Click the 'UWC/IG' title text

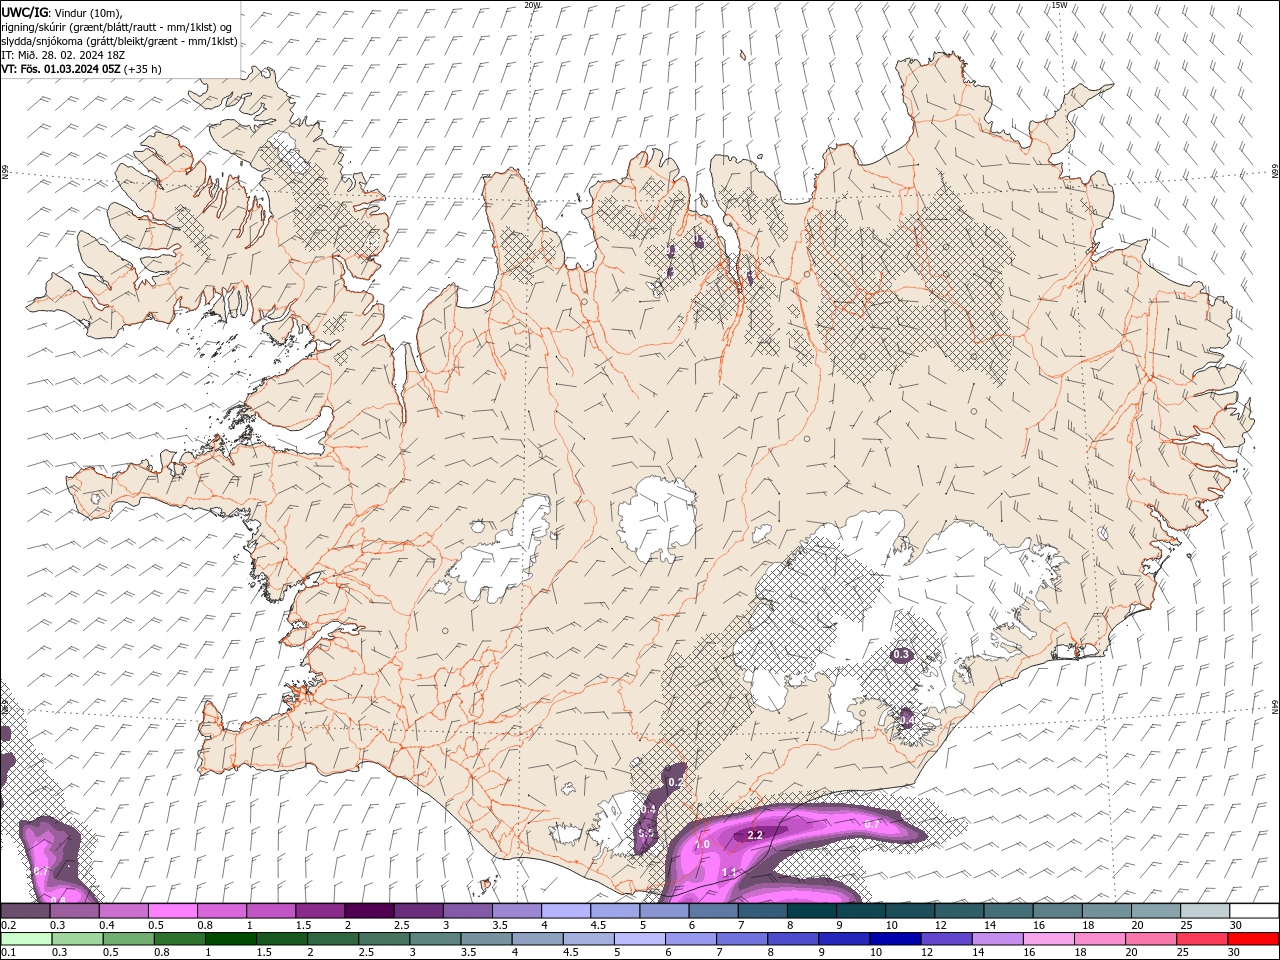[23, 12]
